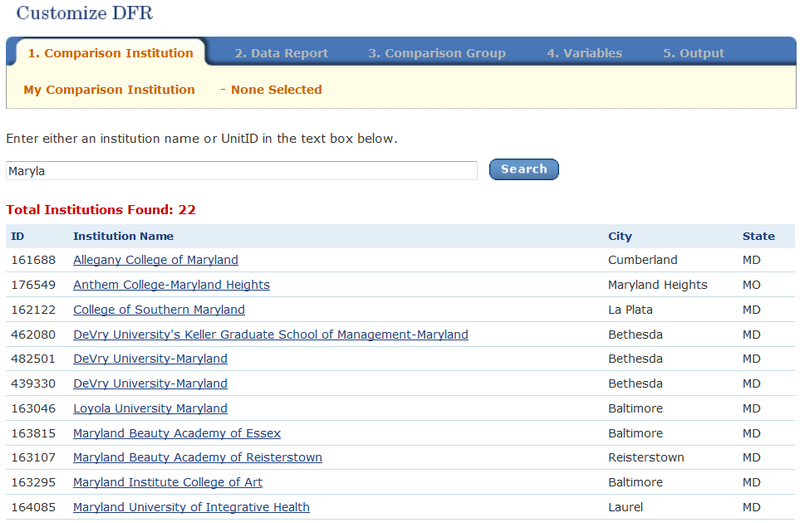The height and width of the screenshot is (523, 800).
Task: Focus the institution name search box
Action: click(x=242, y=170)
